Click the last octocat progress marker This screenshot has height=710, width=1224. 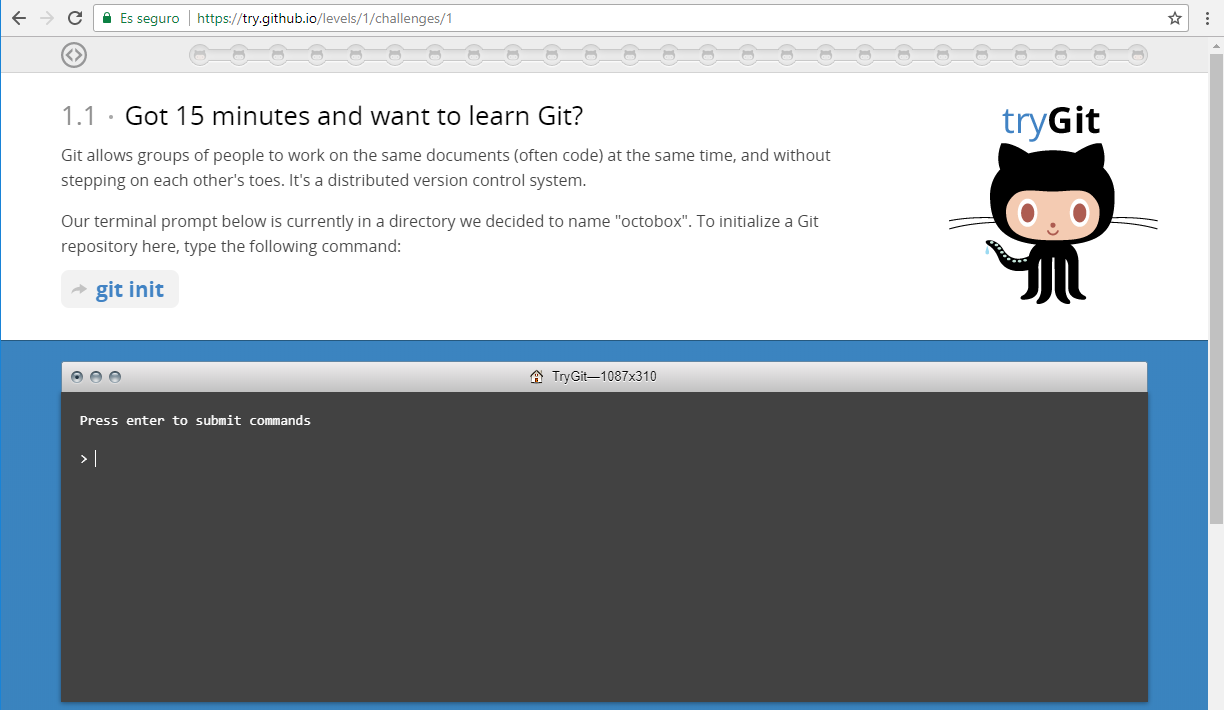point(1138,55)
